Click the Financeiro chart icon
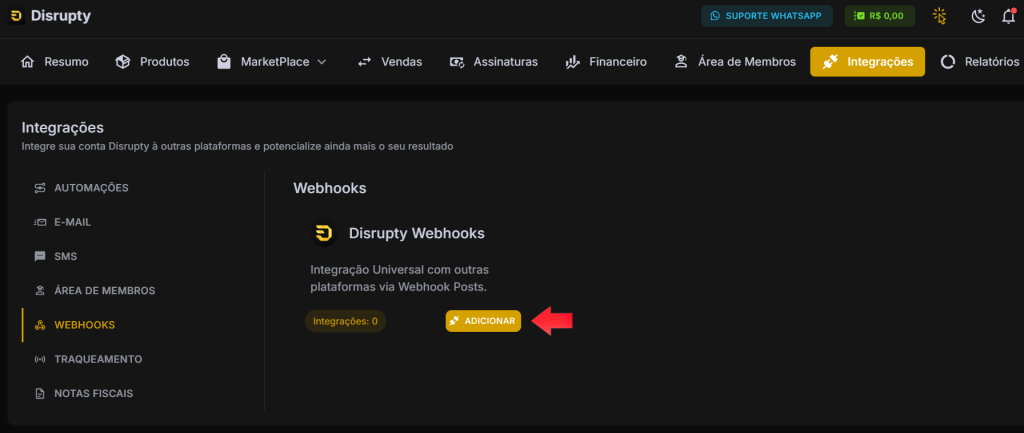Screen dimensions: 1024x433 pyautogui.click(x=573, y=62)
